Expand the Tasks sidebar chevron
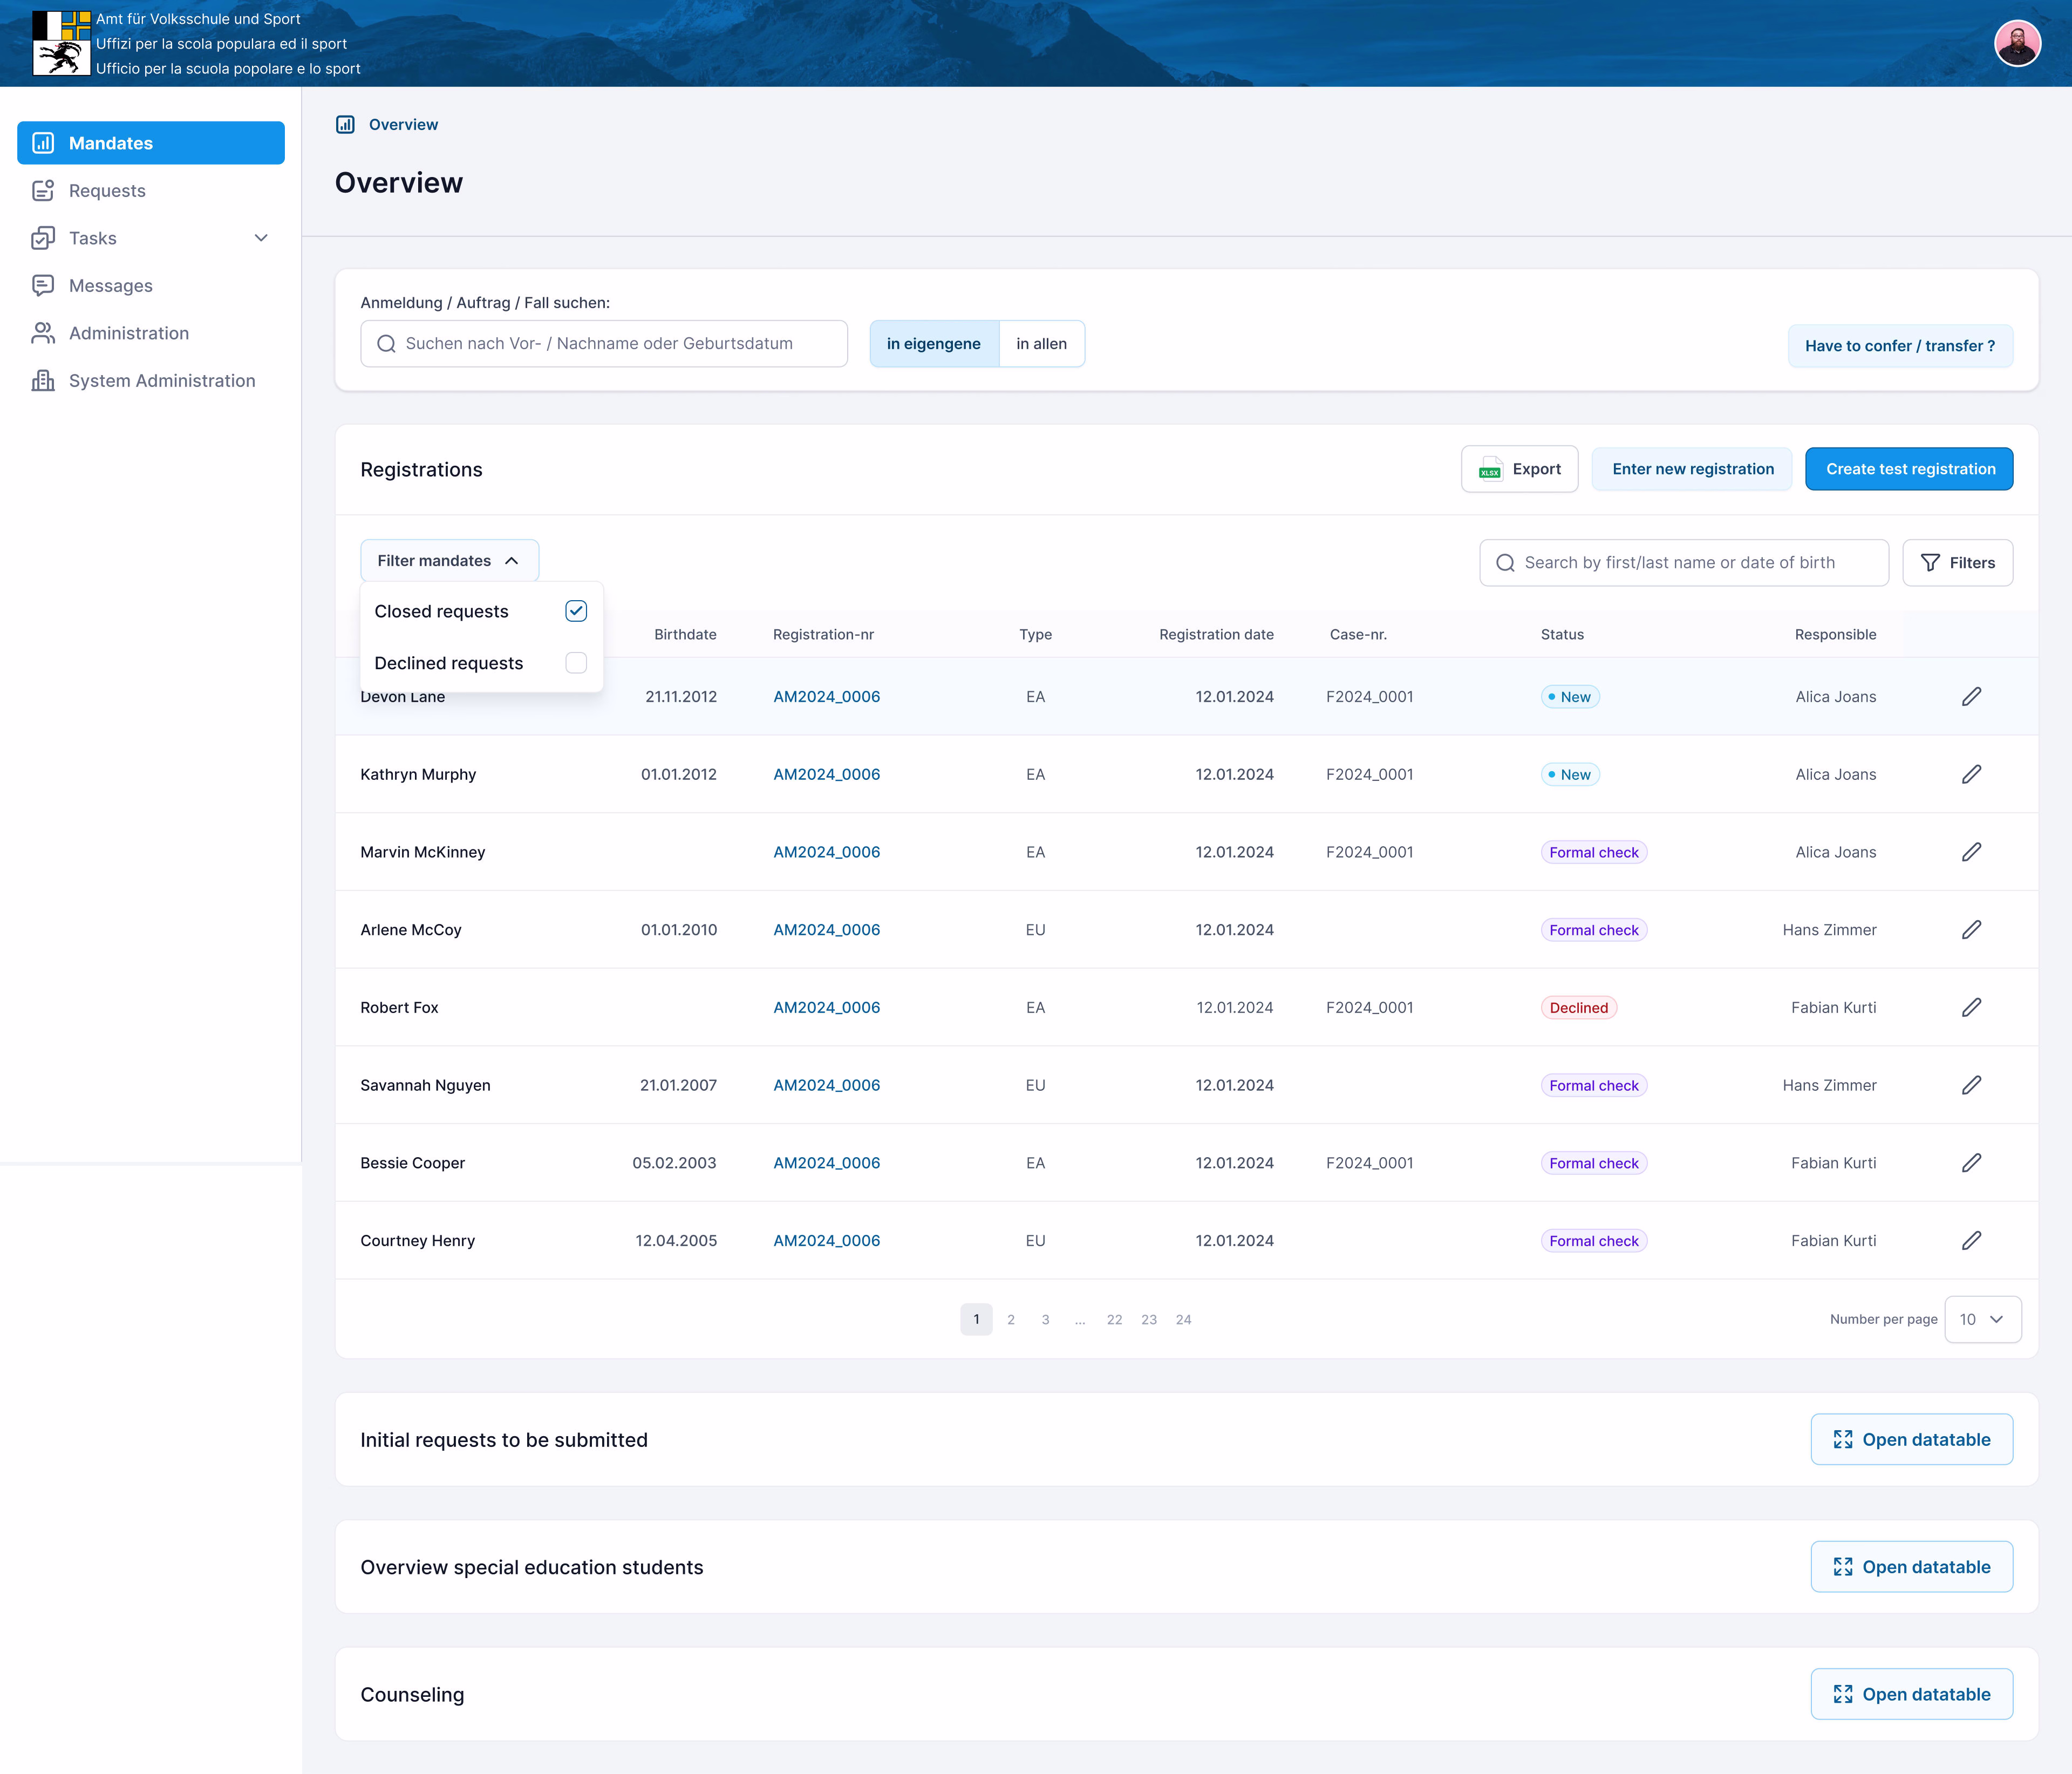 pyautogui.click(x=261, y=238)
